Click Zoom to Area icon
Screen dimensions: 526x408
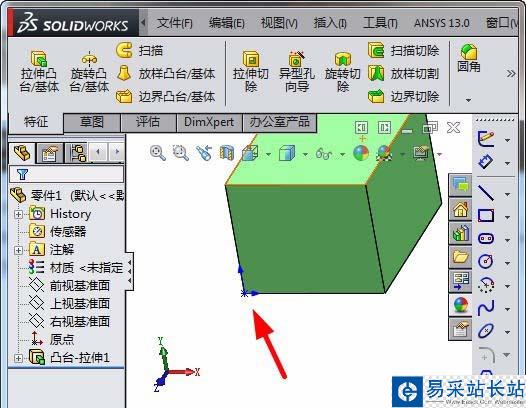[x=180, y=153]
